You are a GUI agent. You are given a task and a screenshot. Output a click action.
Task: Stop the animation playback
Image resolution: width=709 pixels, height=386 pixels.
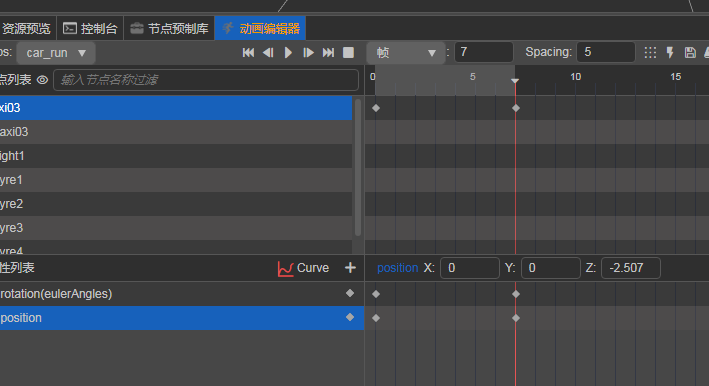coord(349,53)
